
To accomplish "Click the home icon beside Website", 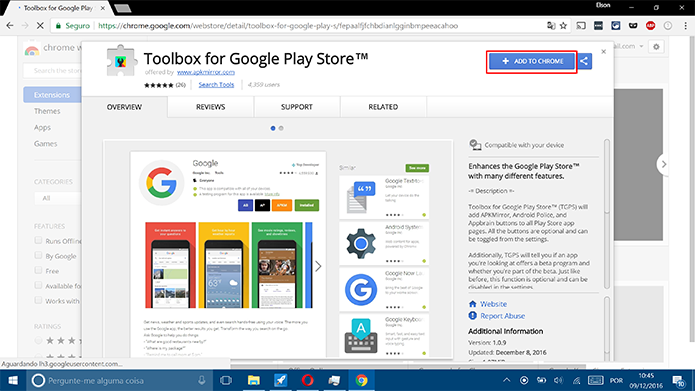I will [472, 304].
